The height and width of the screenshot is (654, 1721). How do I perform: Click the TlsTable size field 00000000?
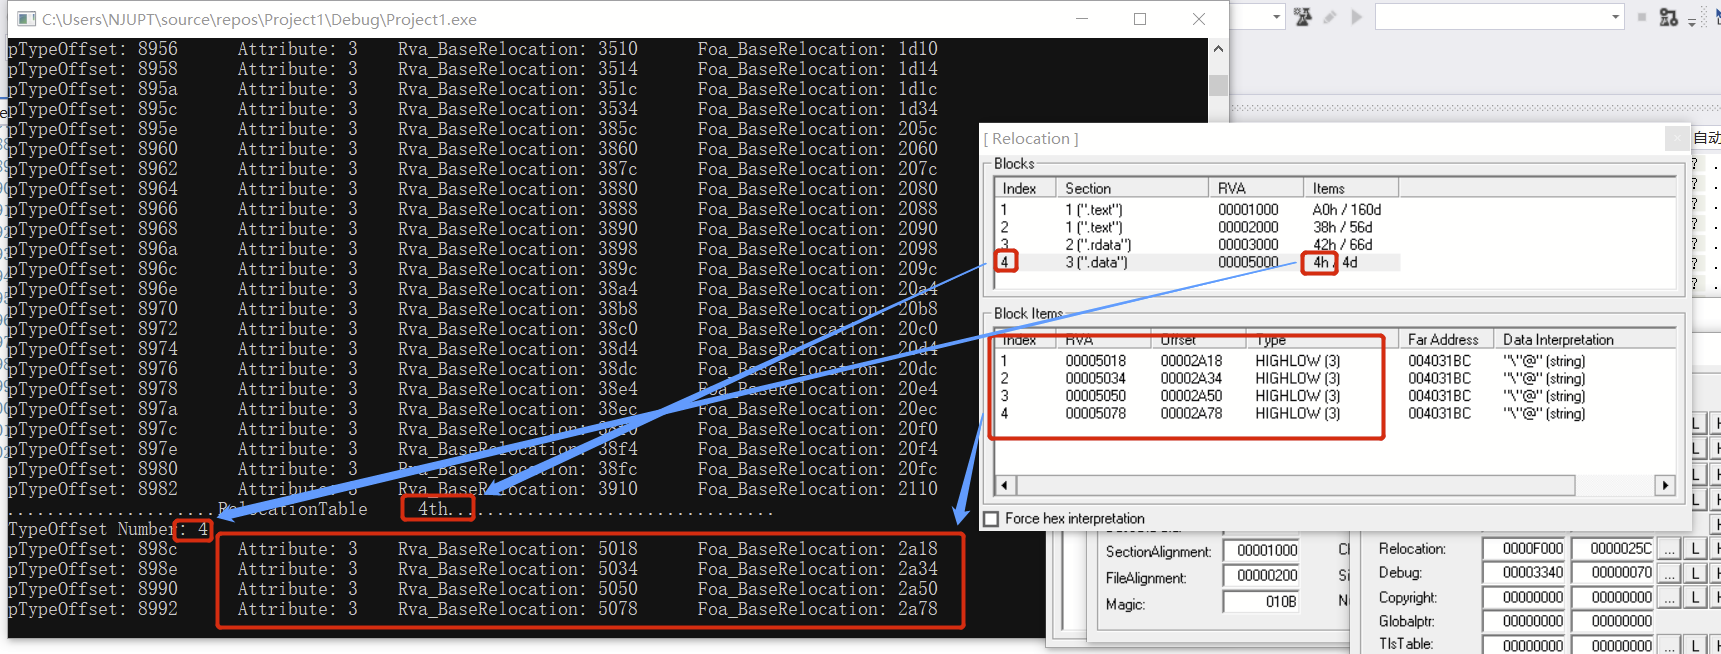pos(1613,645)
